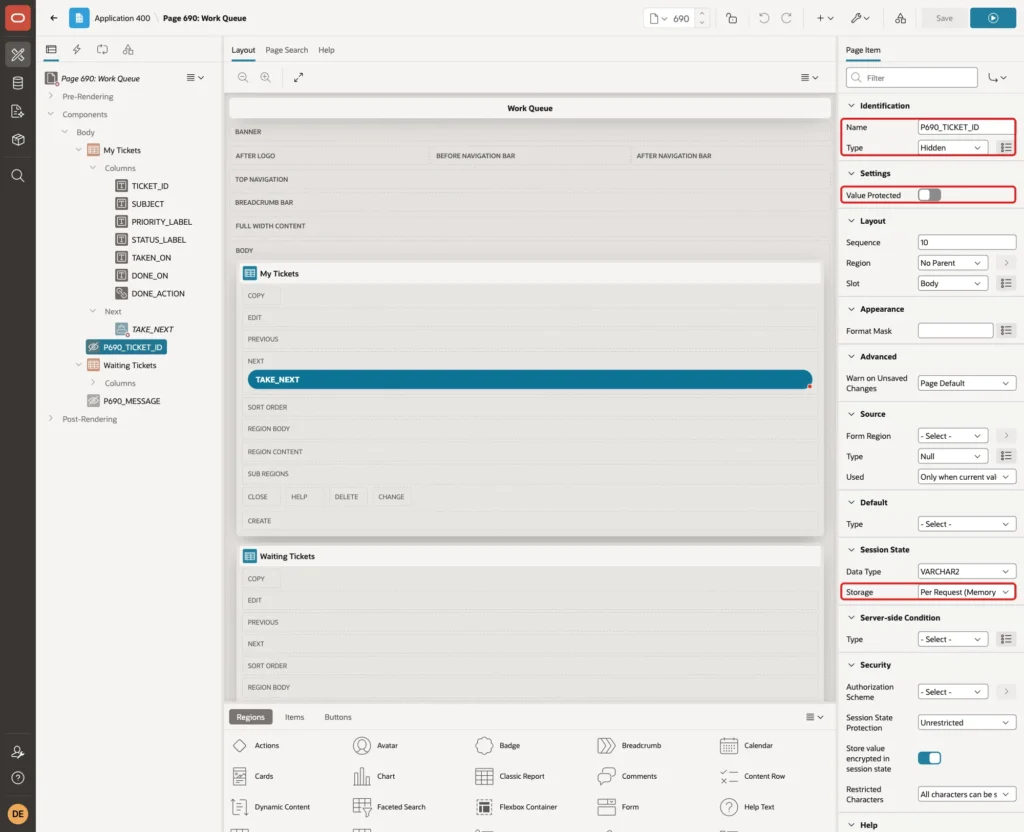Open the Restricted Characters dropdown
The height and width of the screenshot is (832, 1024).
click(x=967, y=794)
